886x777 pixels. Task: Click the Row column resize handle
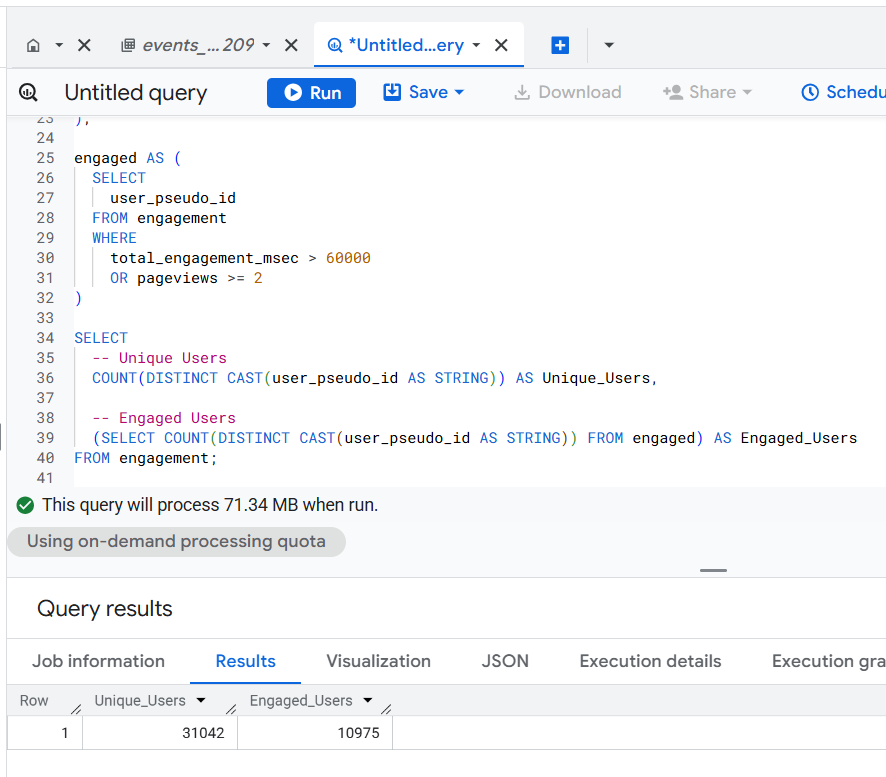[76, 709]
